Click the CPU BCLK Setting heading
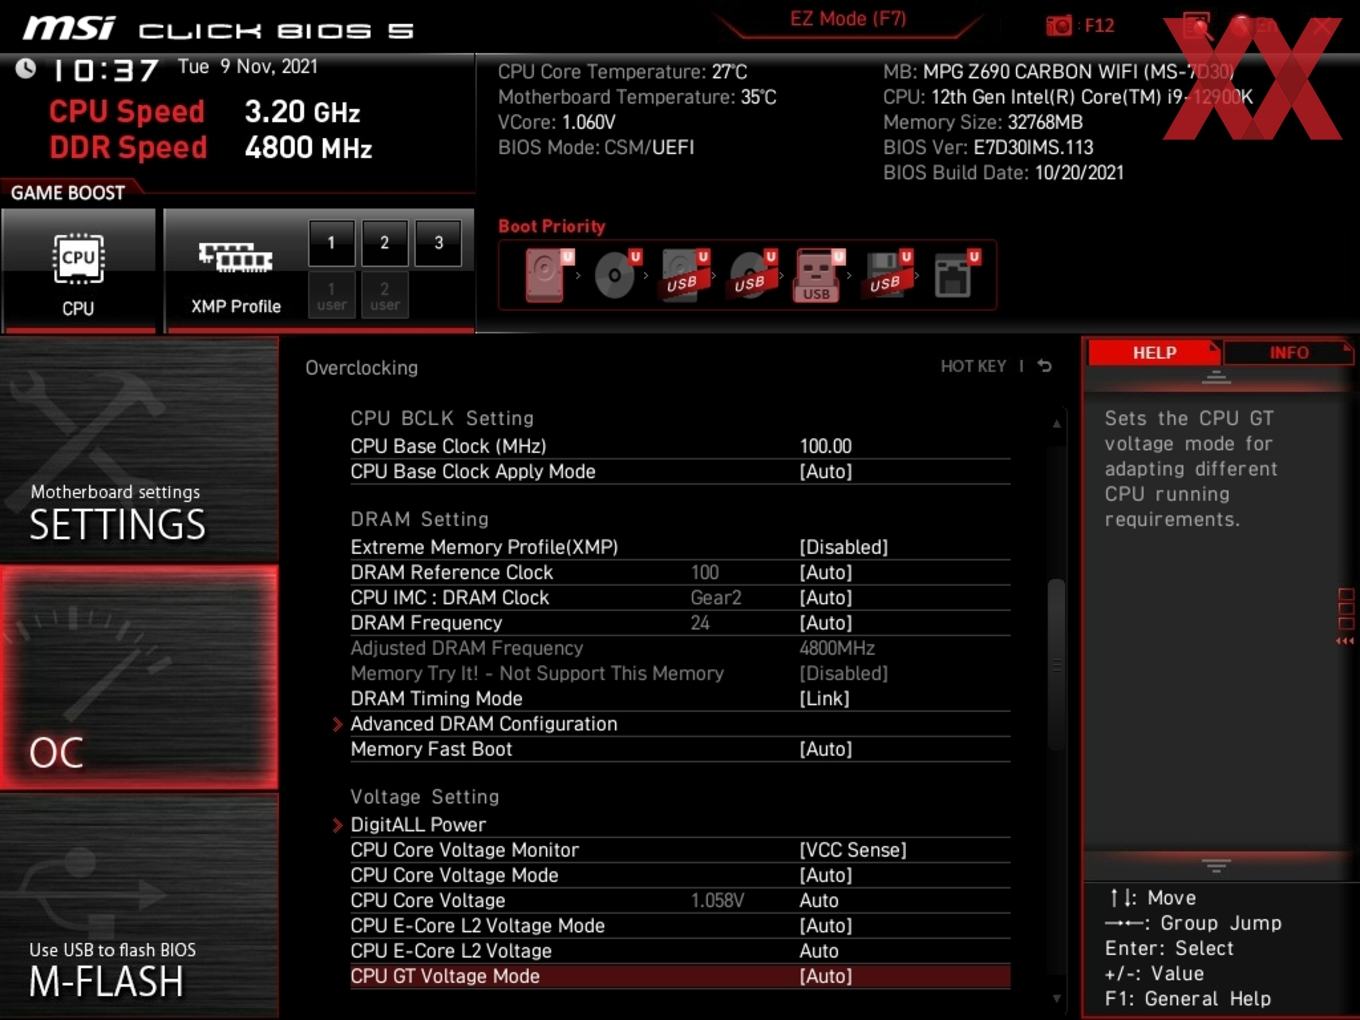 (x=442, y=418)
